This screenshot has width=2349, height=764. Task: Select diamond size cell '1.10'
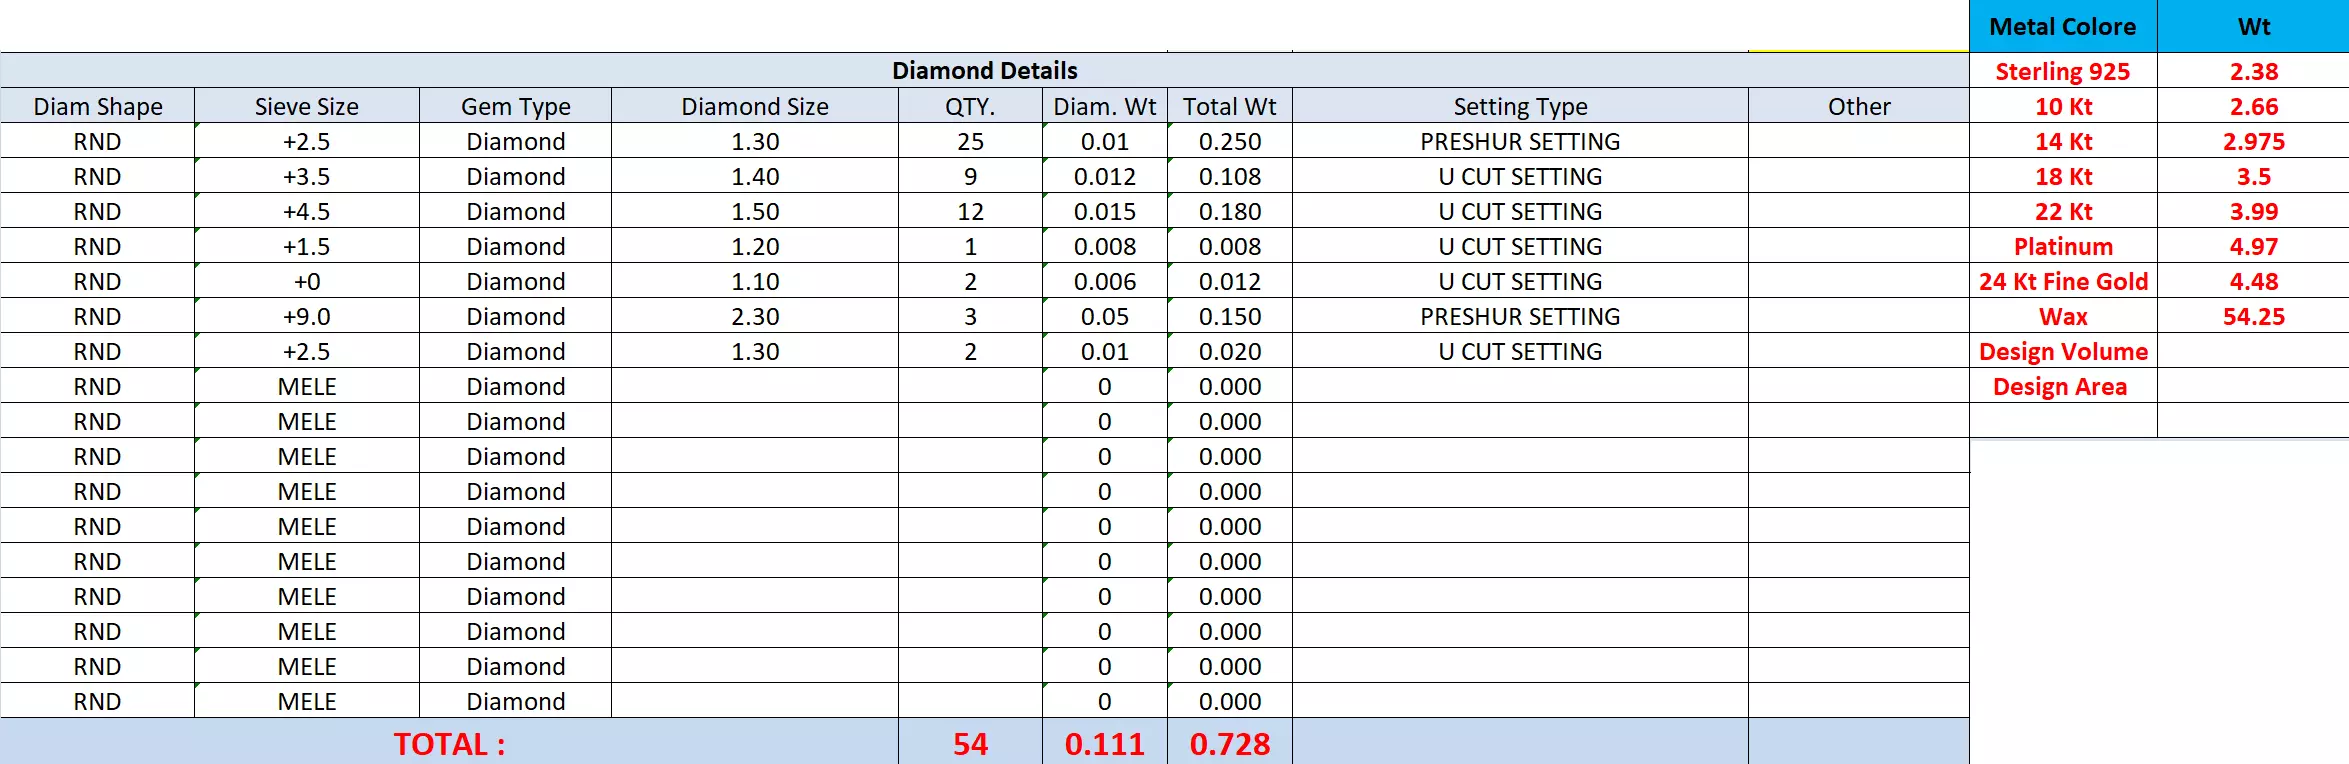(755, 281)
